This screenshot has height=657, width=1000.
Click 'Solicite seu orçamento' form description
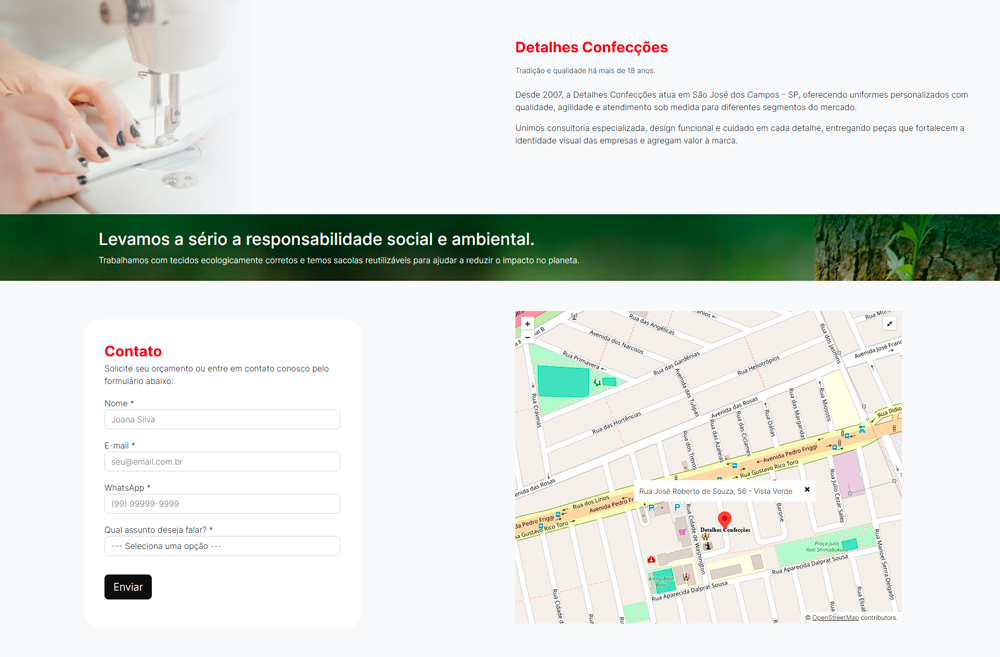[x=217, y=374]
